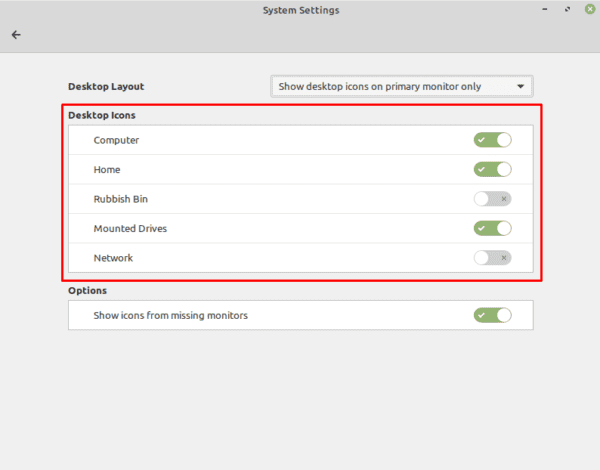Select the Mounted Drives row label
This screenshot has width=600, height=470.
130,228
